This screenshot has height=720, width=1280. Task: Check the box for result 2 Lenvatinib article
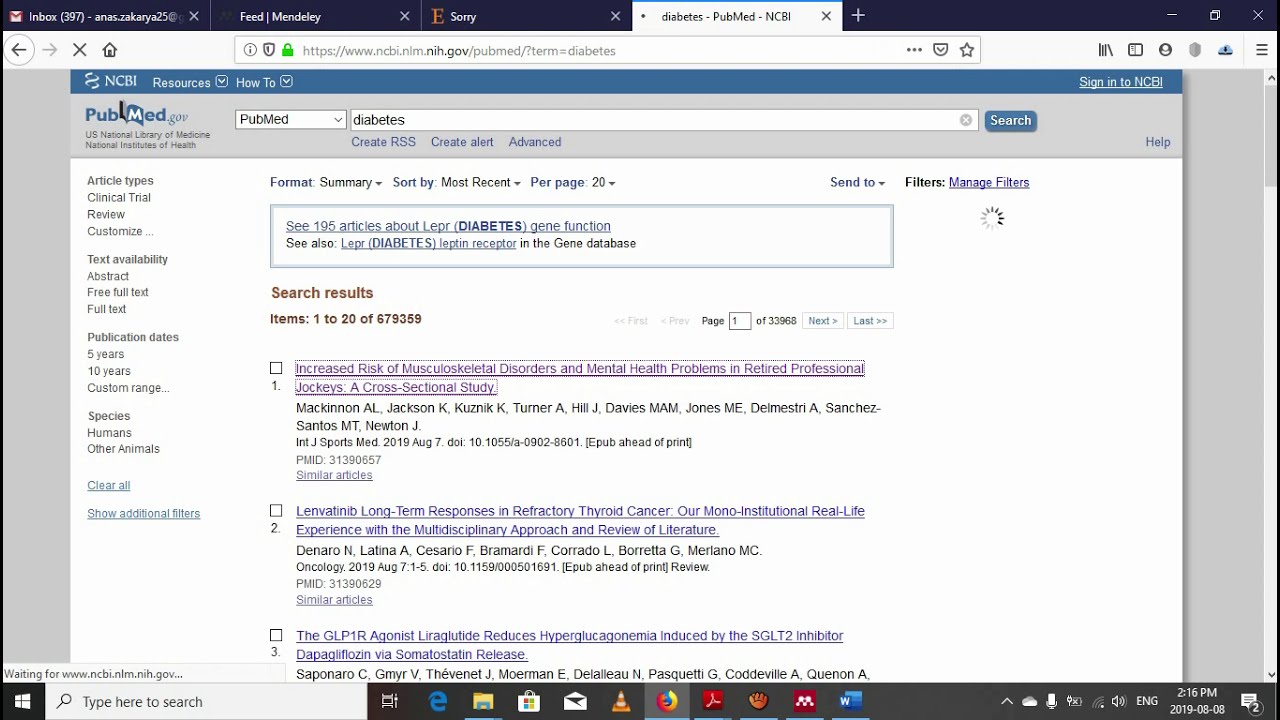pos(276,510)
